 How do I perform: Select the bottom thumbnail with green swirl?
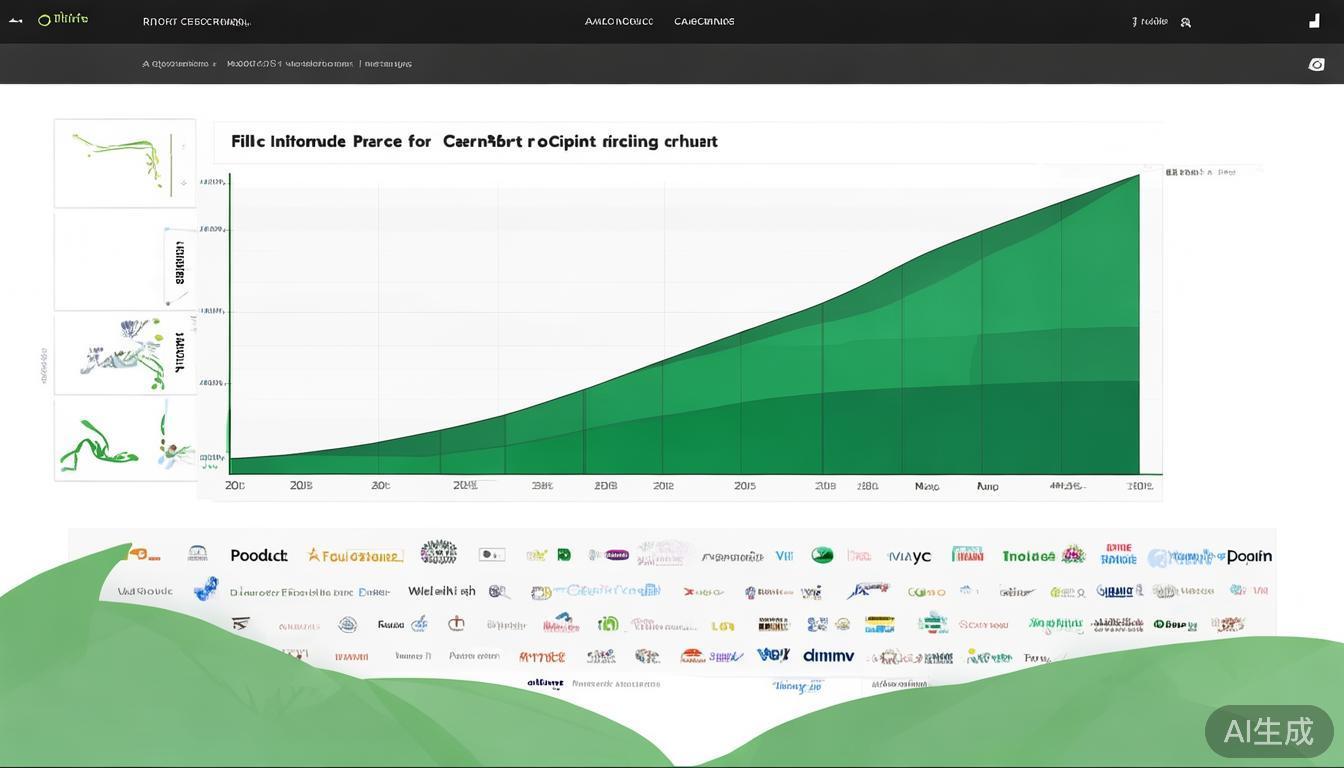124,440
